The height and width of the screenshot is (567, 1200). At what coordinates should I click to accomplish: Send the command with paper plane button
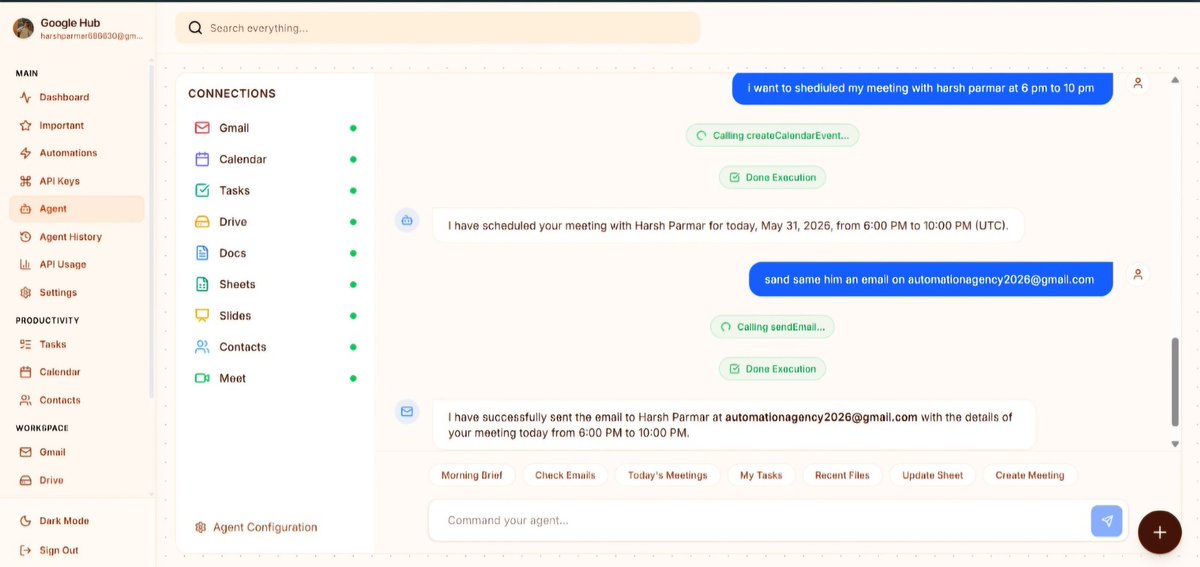pyautogui.click(x=1107, y=521)
